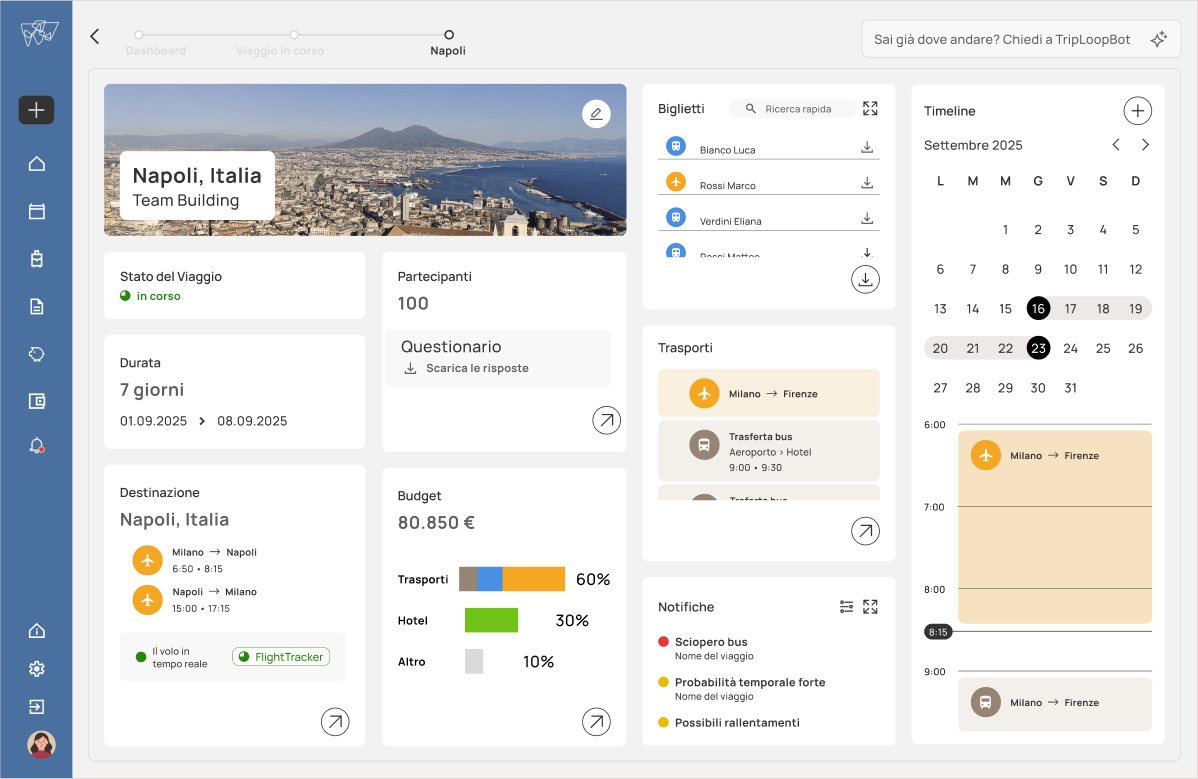The width and height of the screenshot is (1198, 779).
Task: Click the FlightTracker button
Action: click(281, 657)
